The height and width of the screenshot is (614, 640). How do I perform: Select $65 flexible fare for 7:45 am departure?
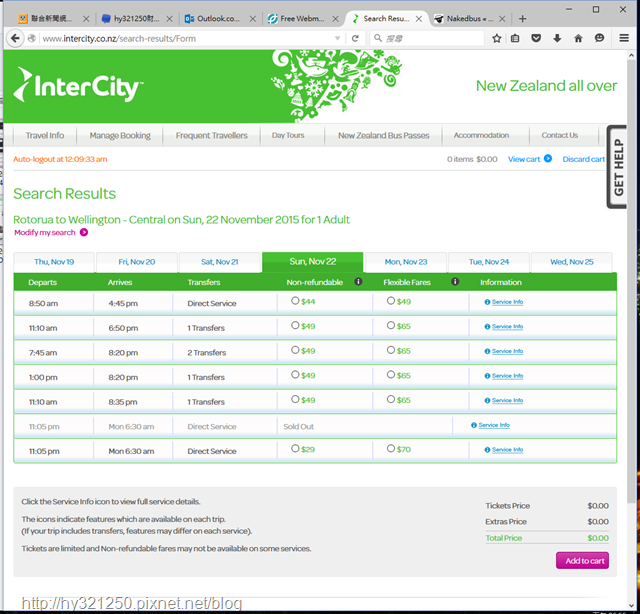(391, 350)
